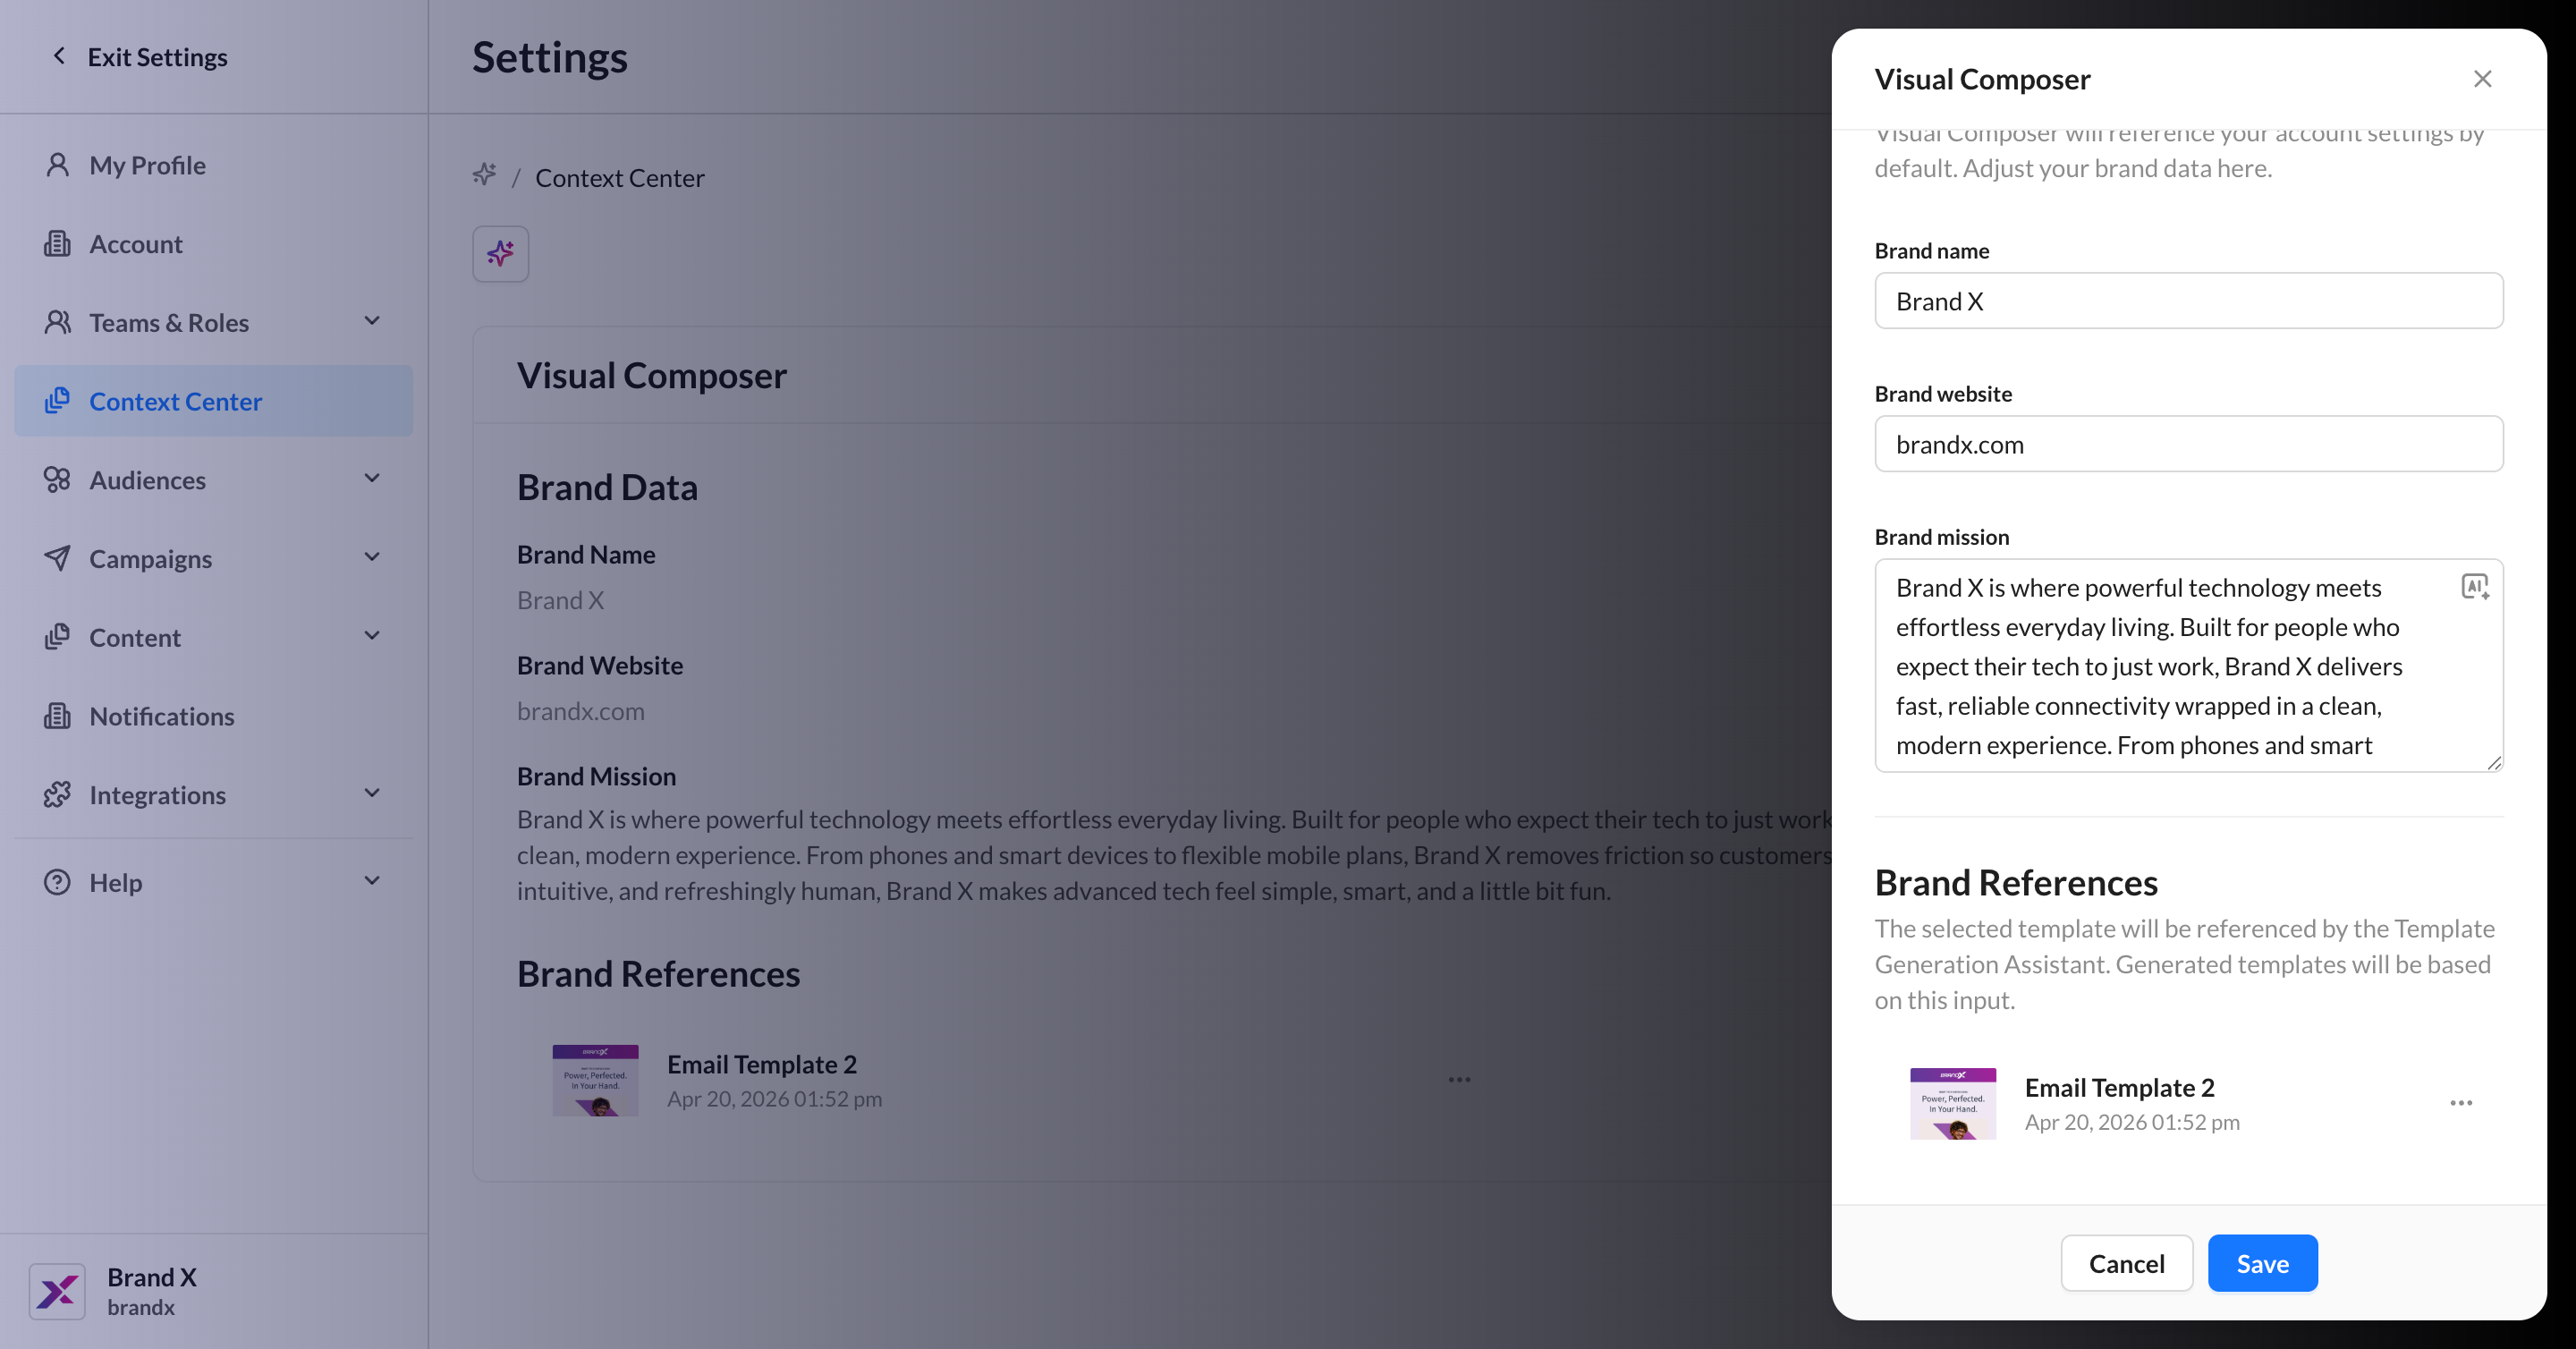Expand the Campaigns section chevron
This screenshot has width=2576, height=1349.
pyautogui.click(x=372, y=557)
